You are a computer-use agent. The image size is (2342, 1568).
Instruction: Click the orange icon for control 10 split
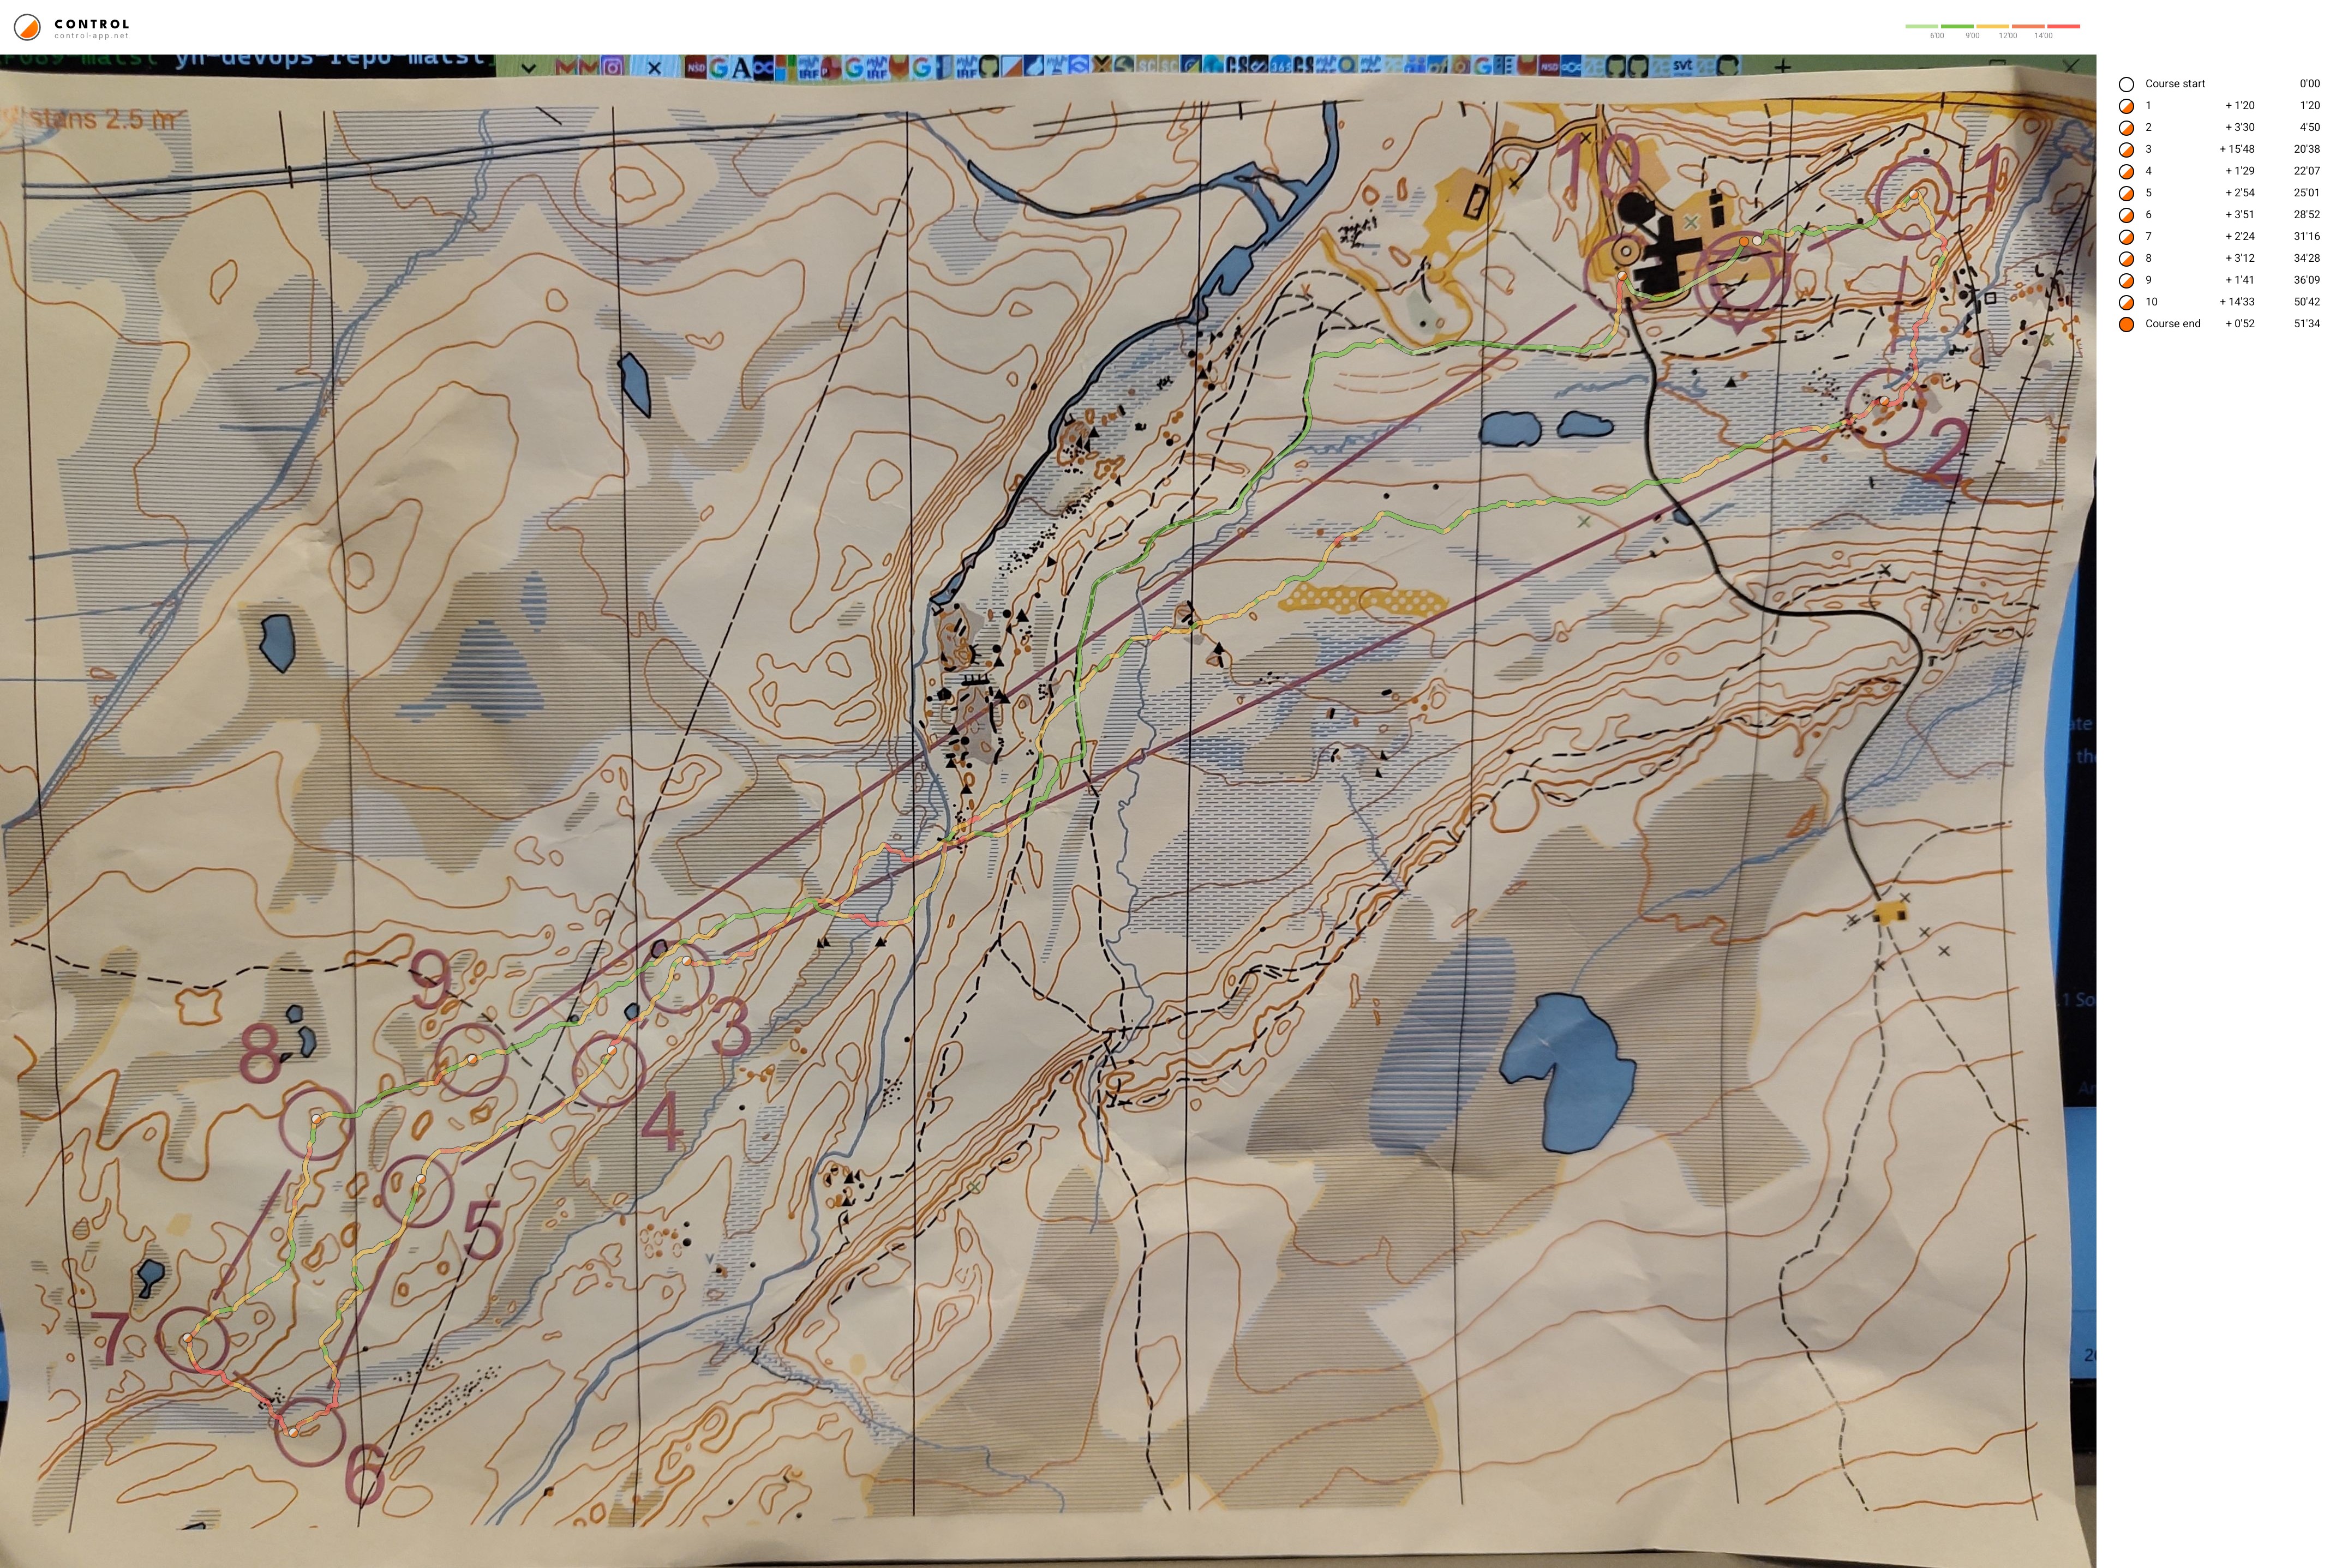coord(2126,302)
